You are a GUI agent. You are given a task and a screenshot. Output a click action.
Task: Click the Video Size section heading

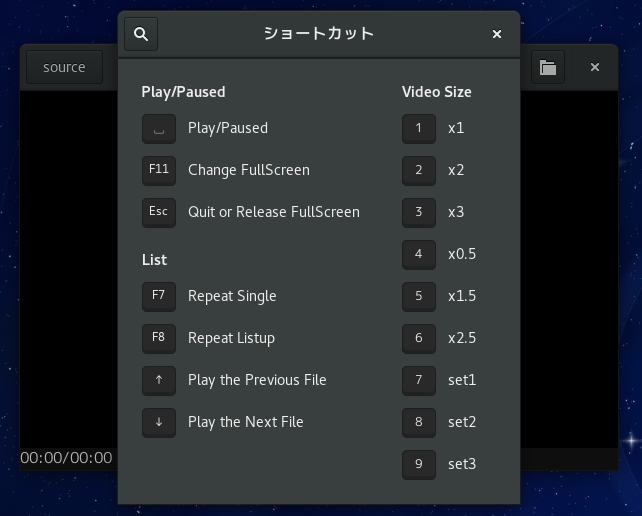click(436, 92)
